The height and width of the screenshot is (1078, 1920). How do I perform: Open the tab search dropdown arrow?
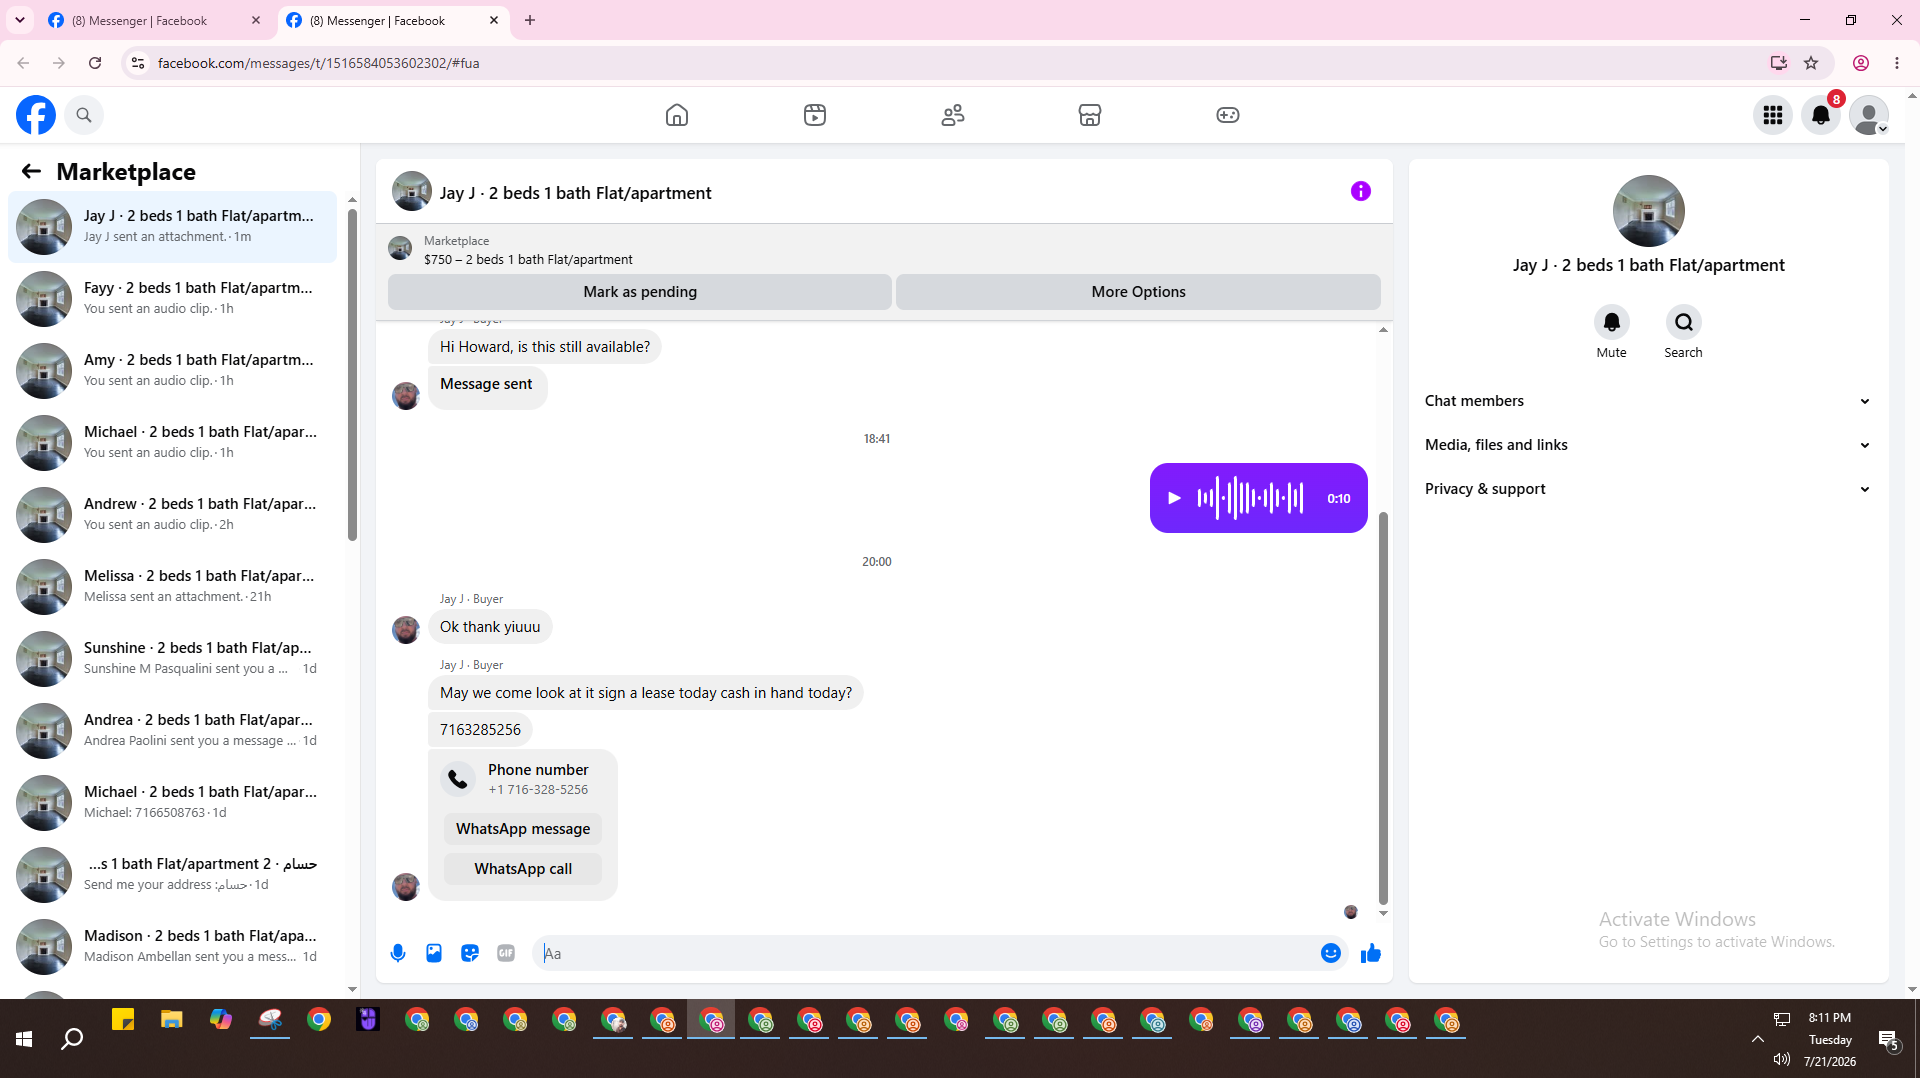tap(20, 20)
